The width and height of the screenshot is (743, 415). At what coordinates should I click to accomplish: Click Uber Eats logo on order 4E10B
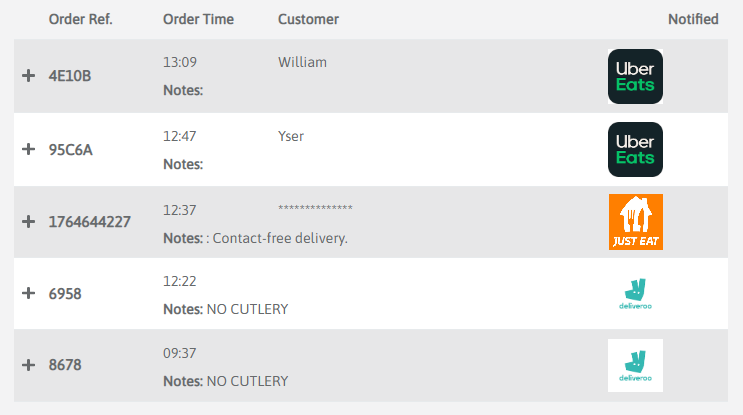pyautogui.click(x=635, y=77)
